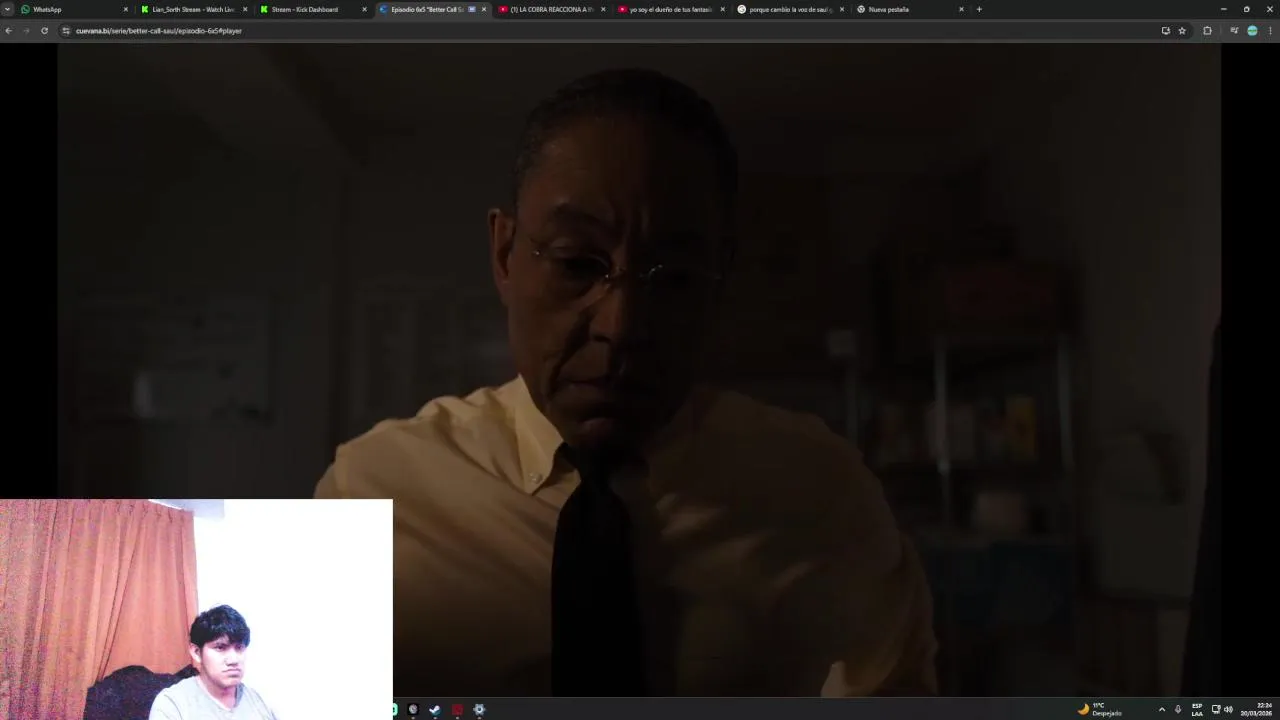
Task: Open the media controls icon in toolbar
Action: (x=1234, y=31)
